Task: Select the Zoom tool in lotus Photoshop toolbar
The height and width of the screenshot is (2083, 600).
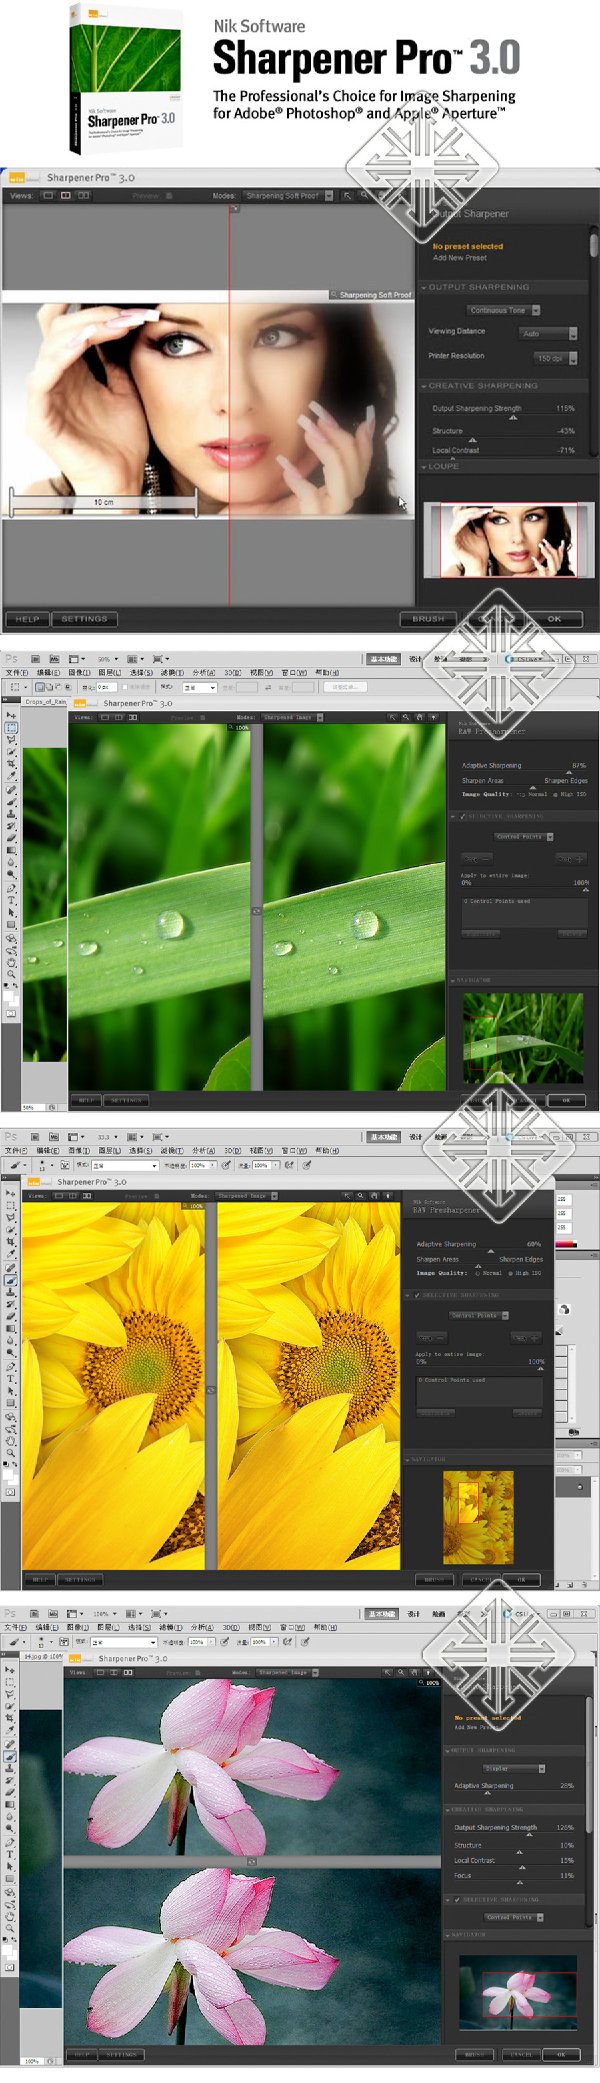Action: (x=11, y=1927)
